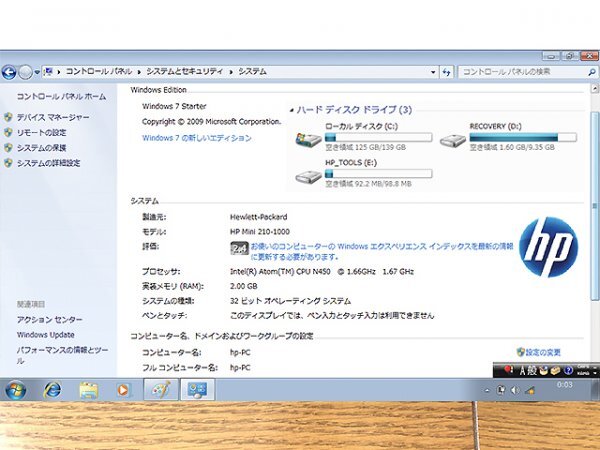Viewport: 600px width, 450px height.
Task: Click the Windows 7 Starter edition text
Action: click(x=174, y=106)
